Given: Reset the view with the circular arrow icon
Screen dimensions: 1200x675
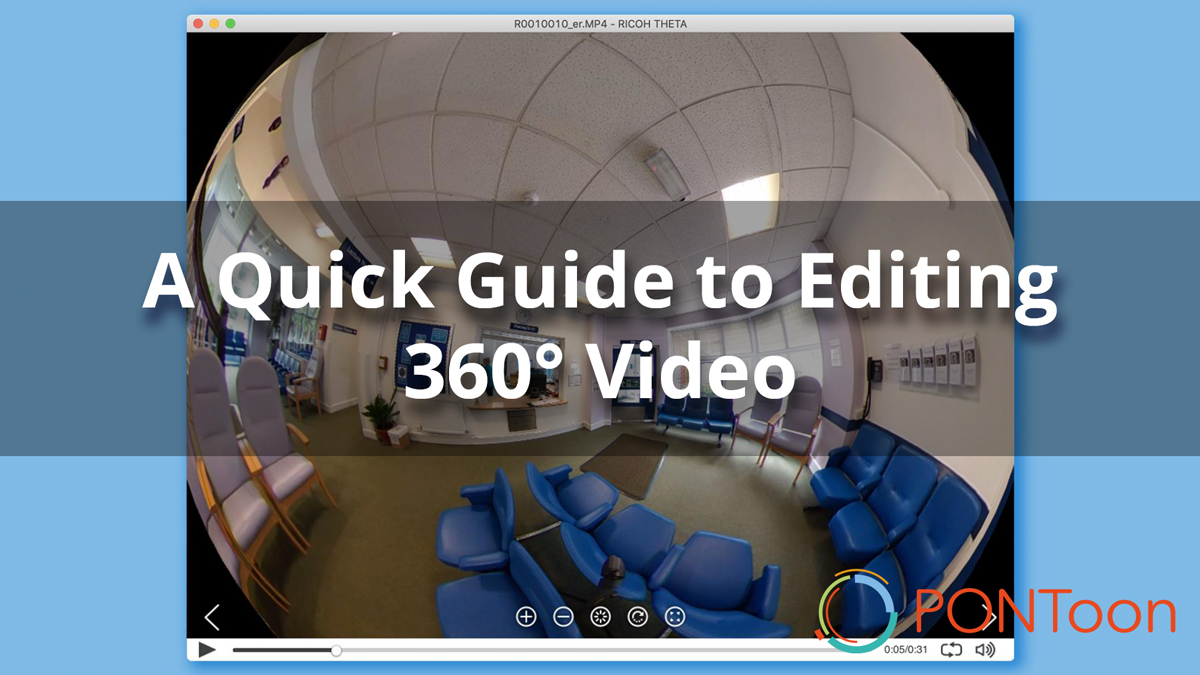Looking at the screenshot, I should [x=638, y=617].
